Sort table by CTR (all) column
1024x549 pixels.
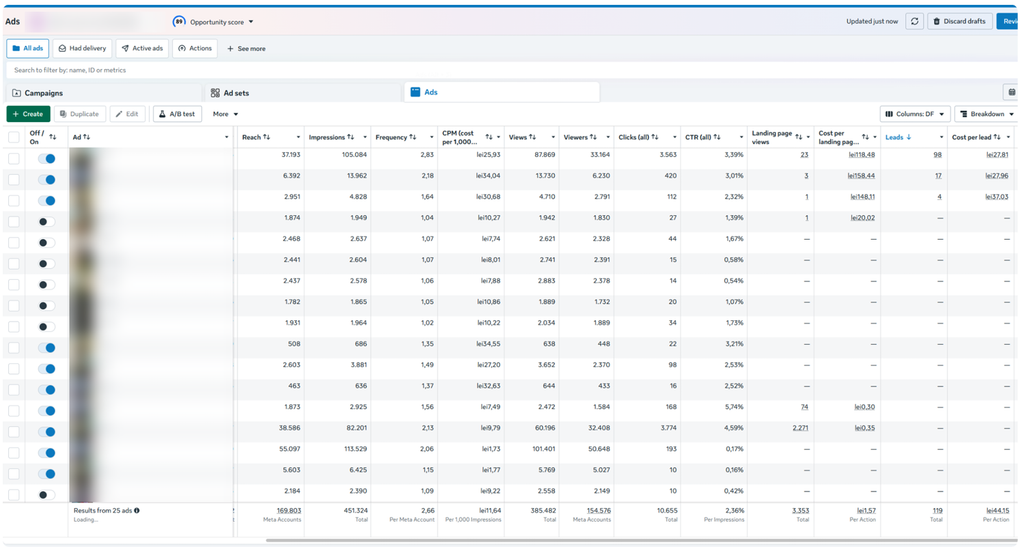(x=717, y=137)
